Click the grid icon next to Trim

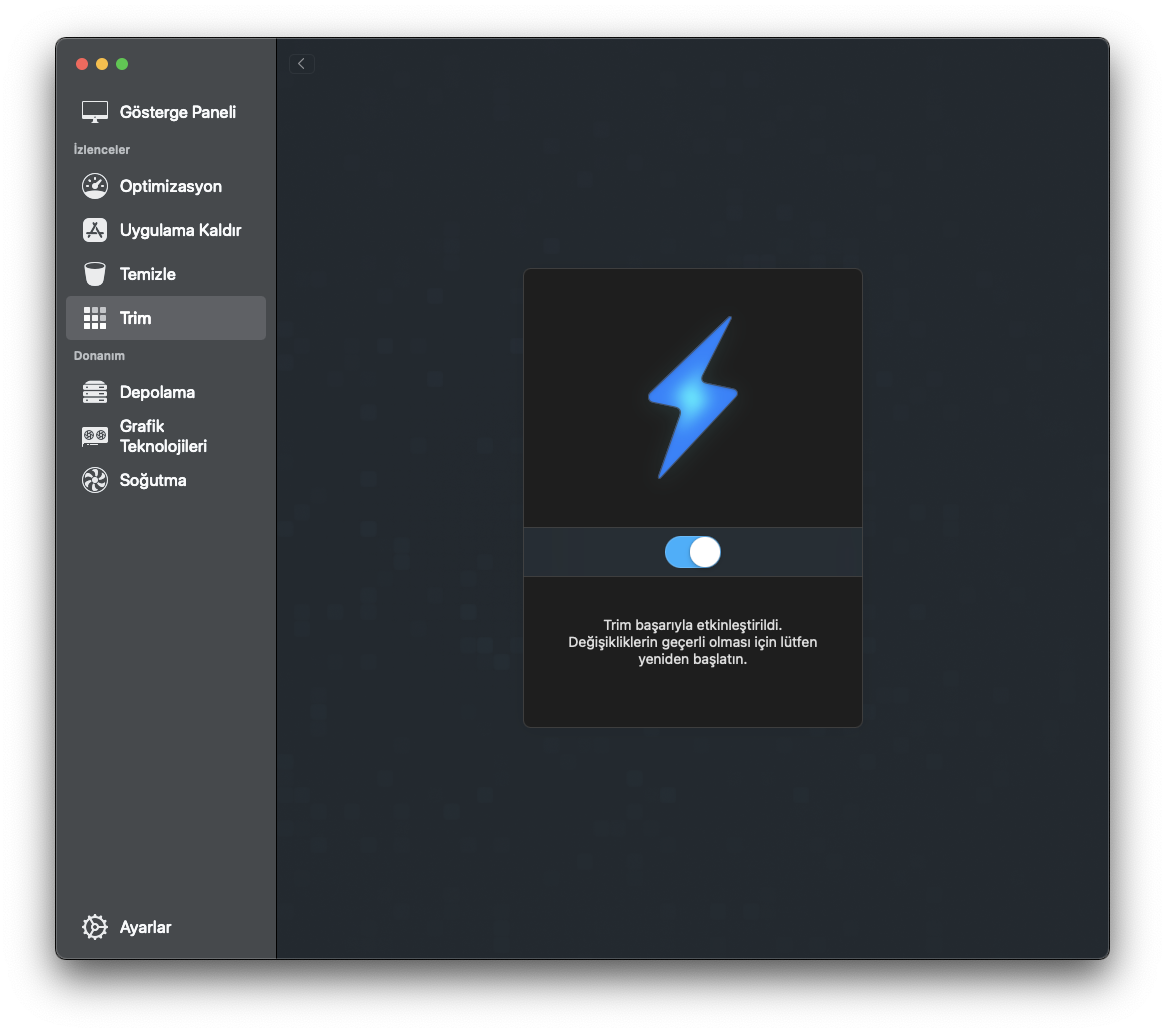[95, 318]
